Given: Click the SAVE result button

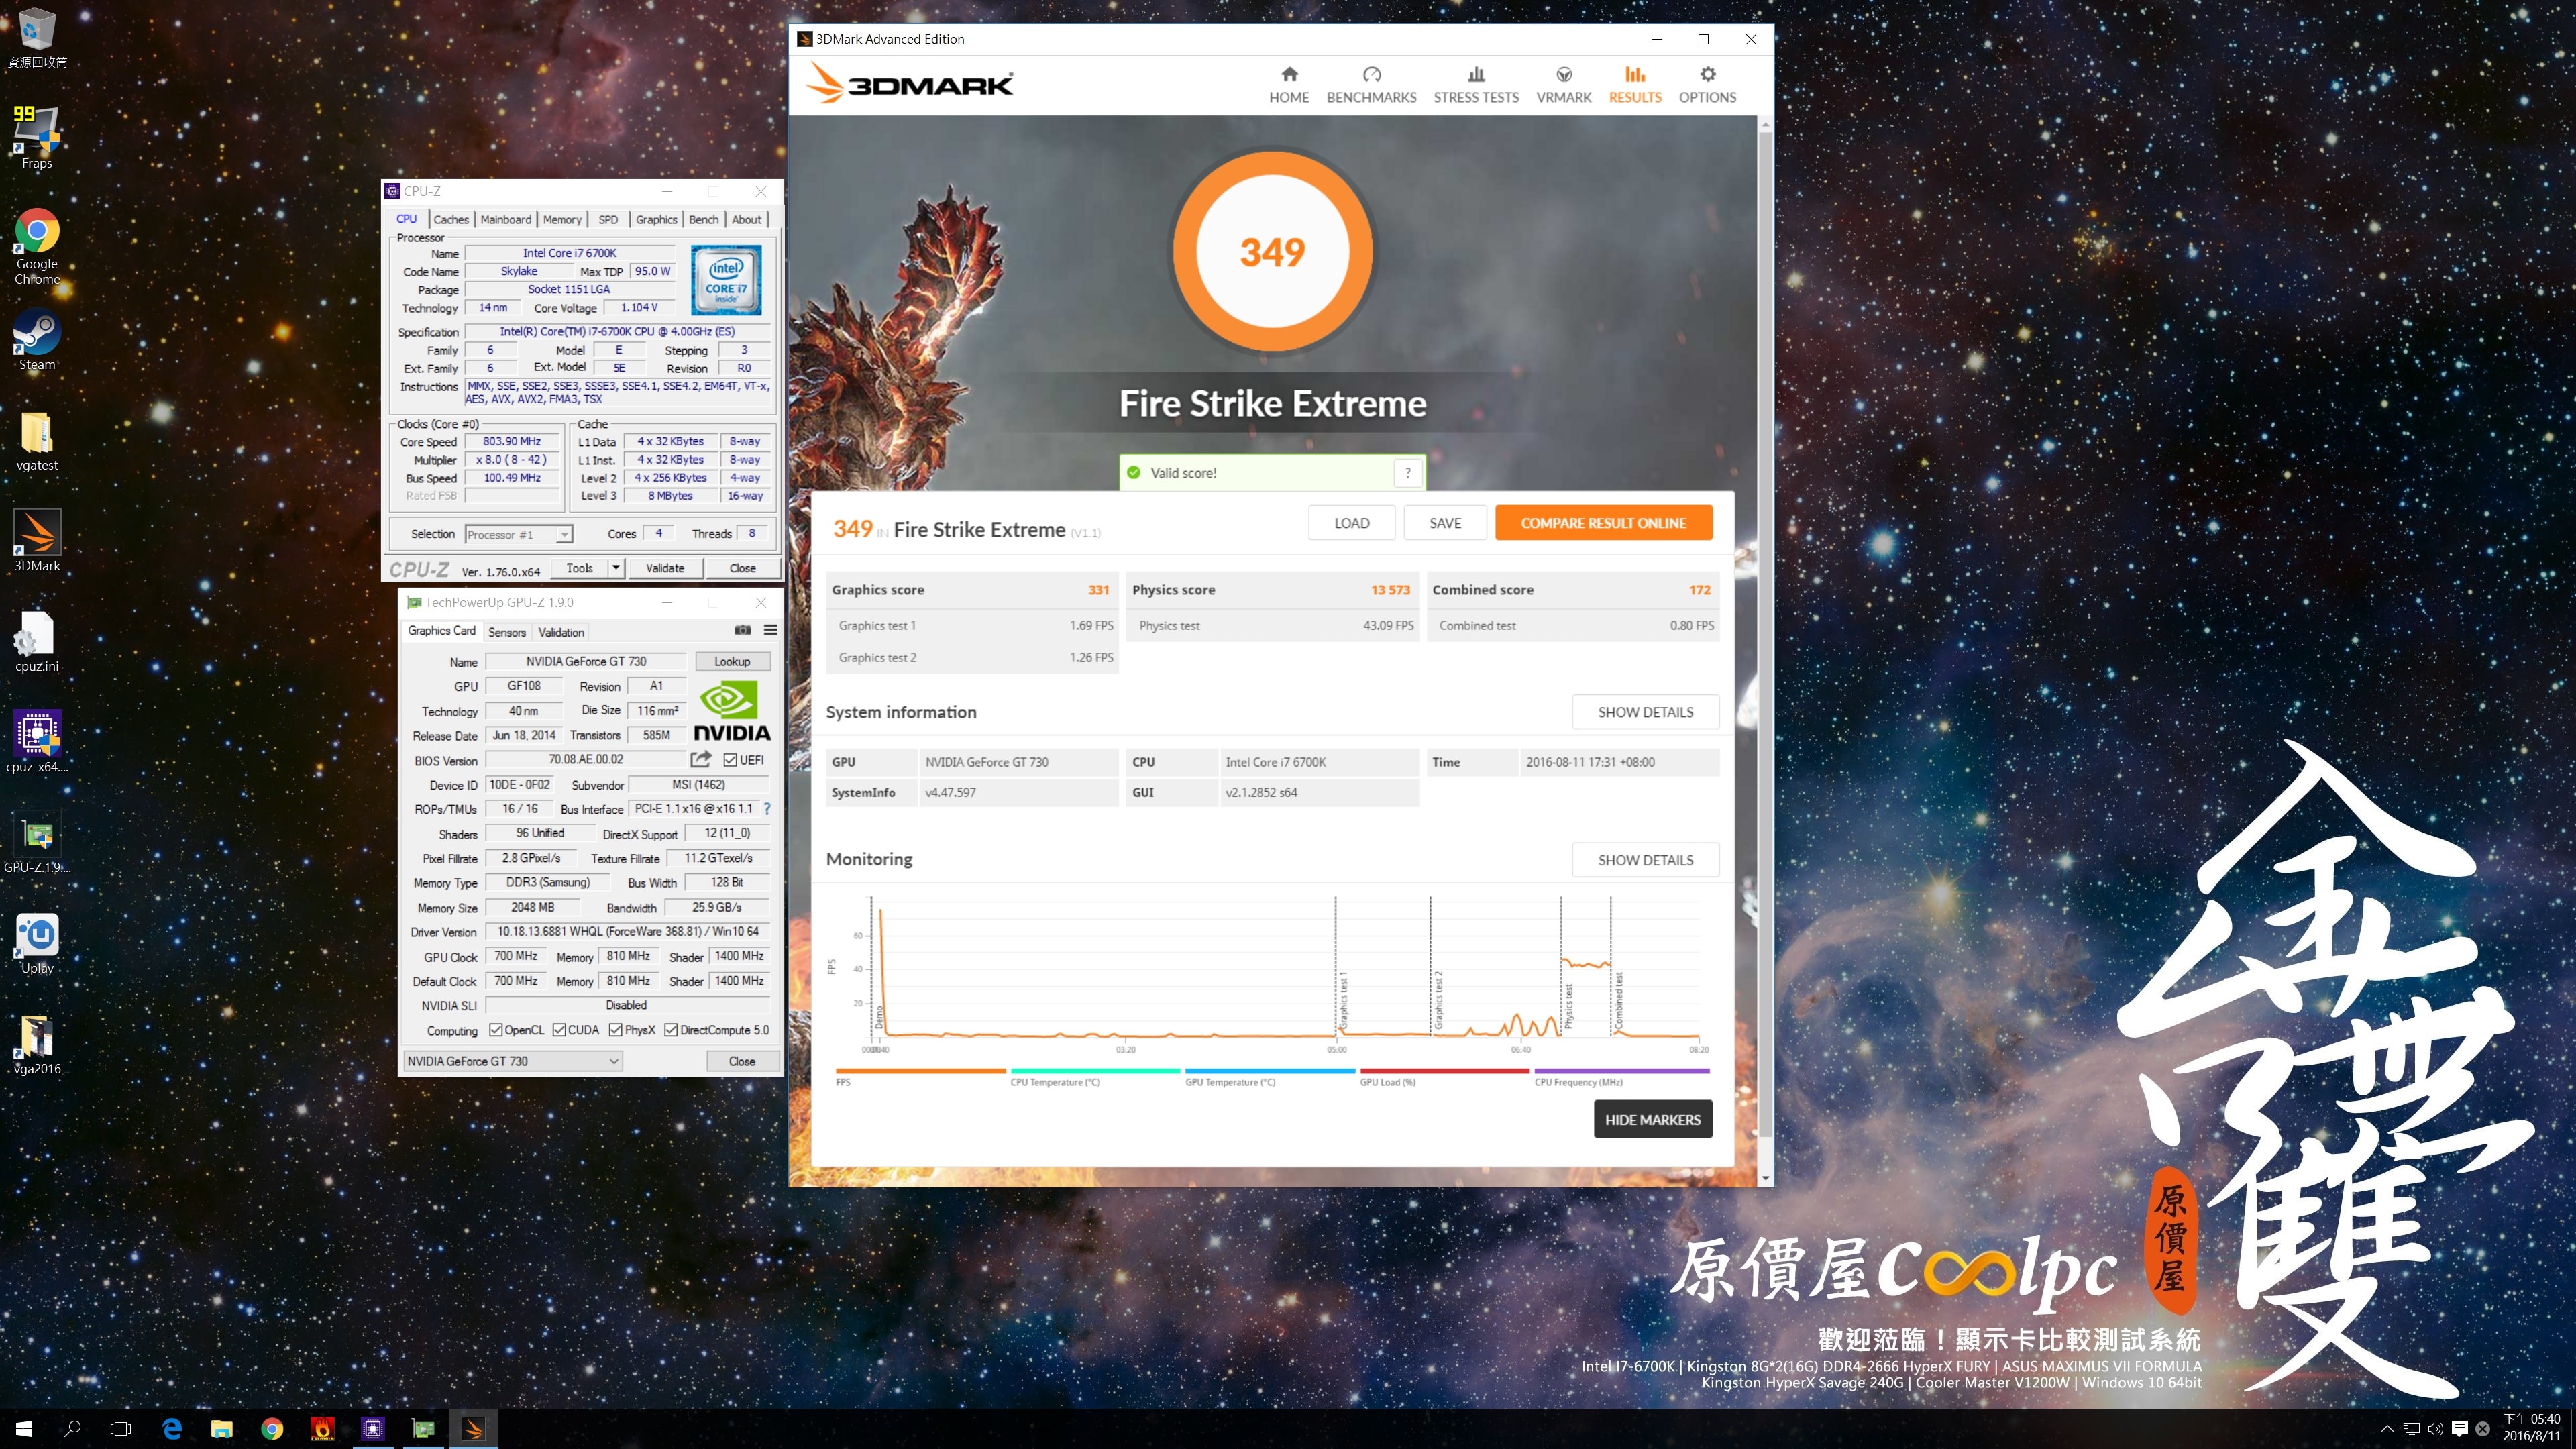Looking at the screenshot, I should pos(1445,523).
